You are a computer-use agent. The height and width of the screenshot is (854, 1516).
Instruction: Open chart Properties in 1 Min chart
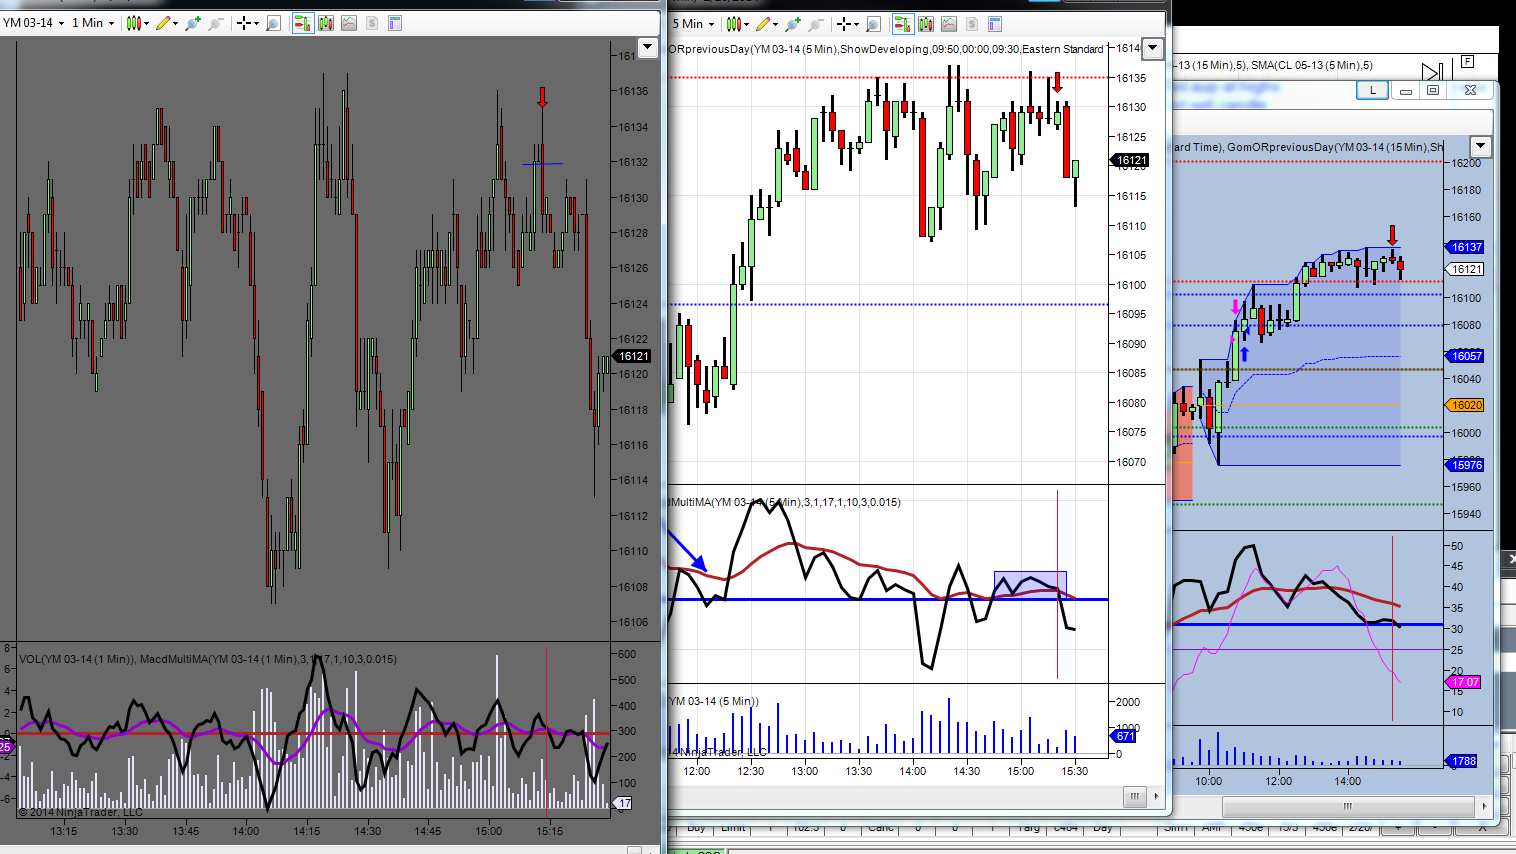395,23
